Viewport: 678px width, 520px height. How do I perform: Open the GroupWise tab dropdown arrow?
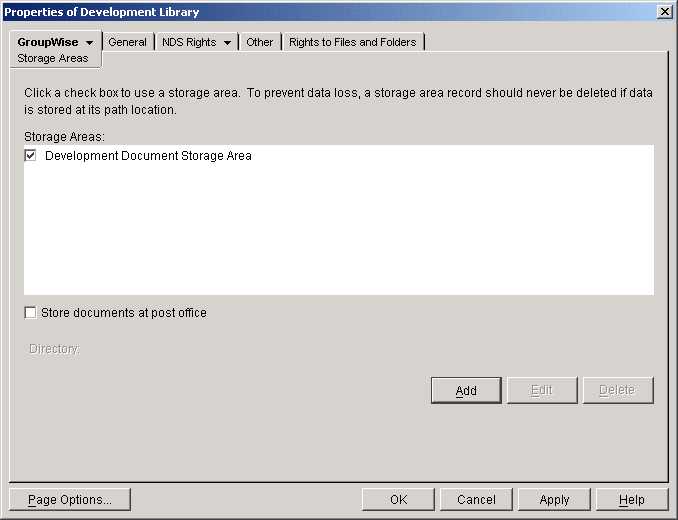click(90, 43)
